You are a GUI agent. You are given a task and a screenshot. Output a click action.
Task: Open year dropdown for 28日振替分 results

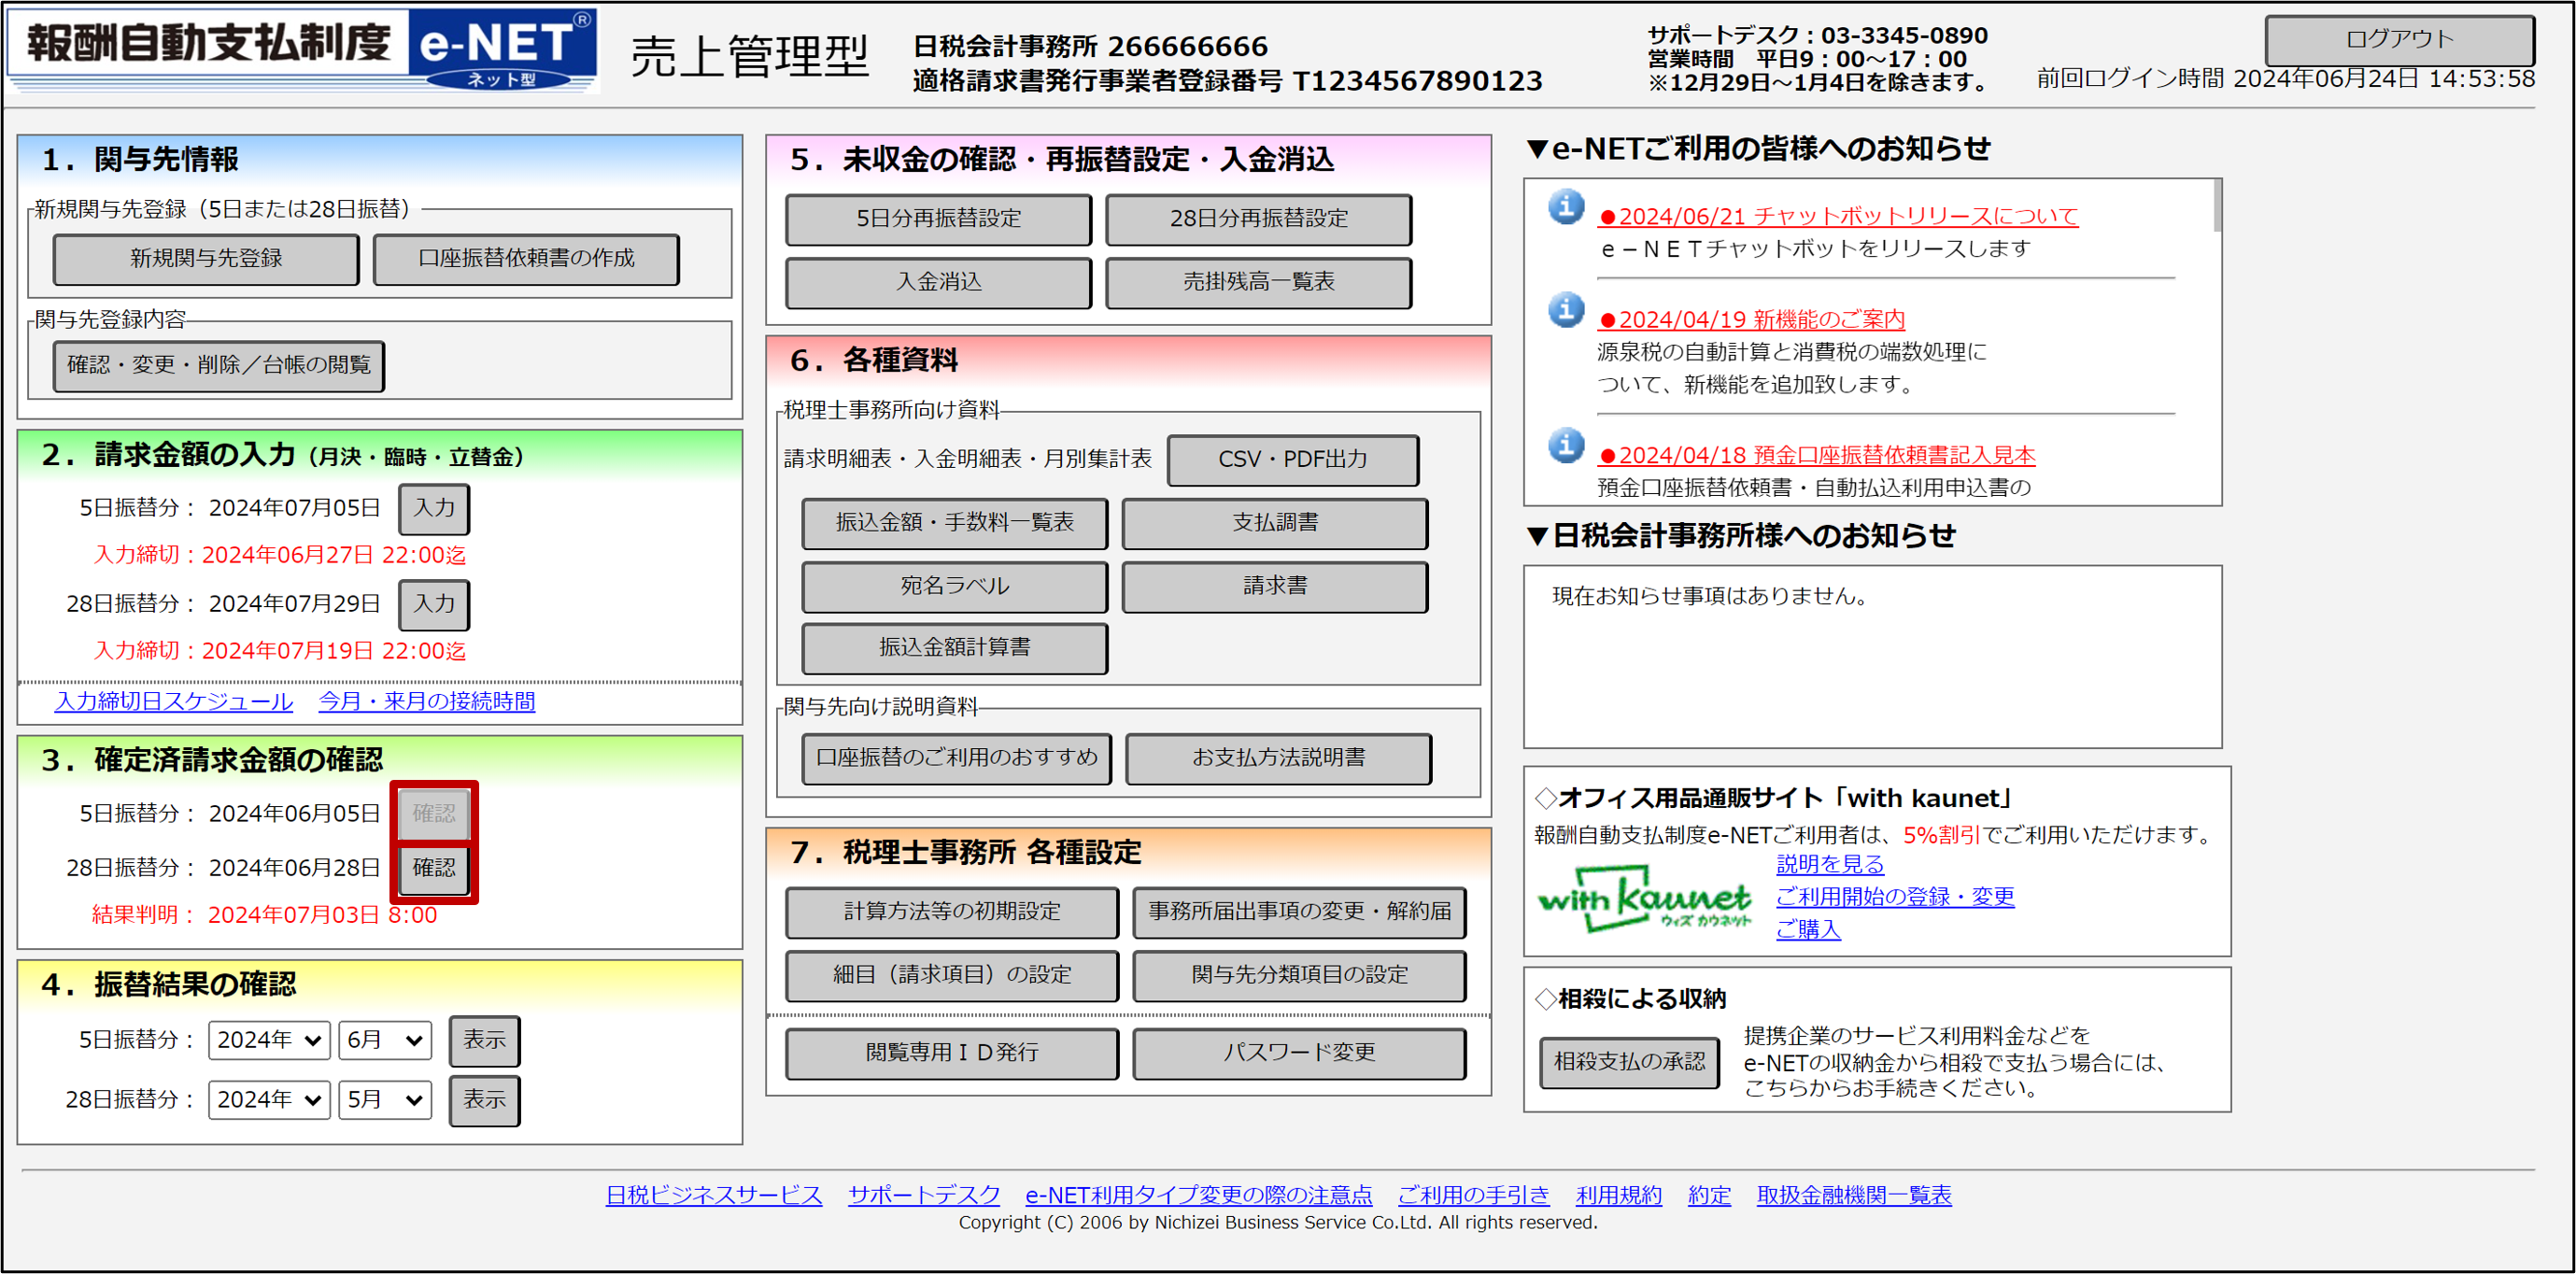[269, 1100]
